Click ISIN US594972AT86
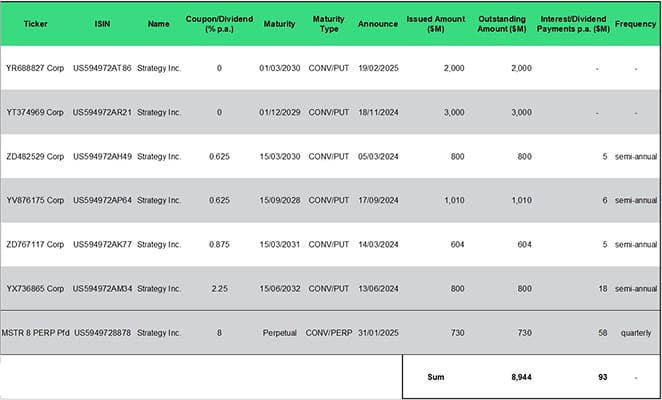 click(x=102, y=68)
